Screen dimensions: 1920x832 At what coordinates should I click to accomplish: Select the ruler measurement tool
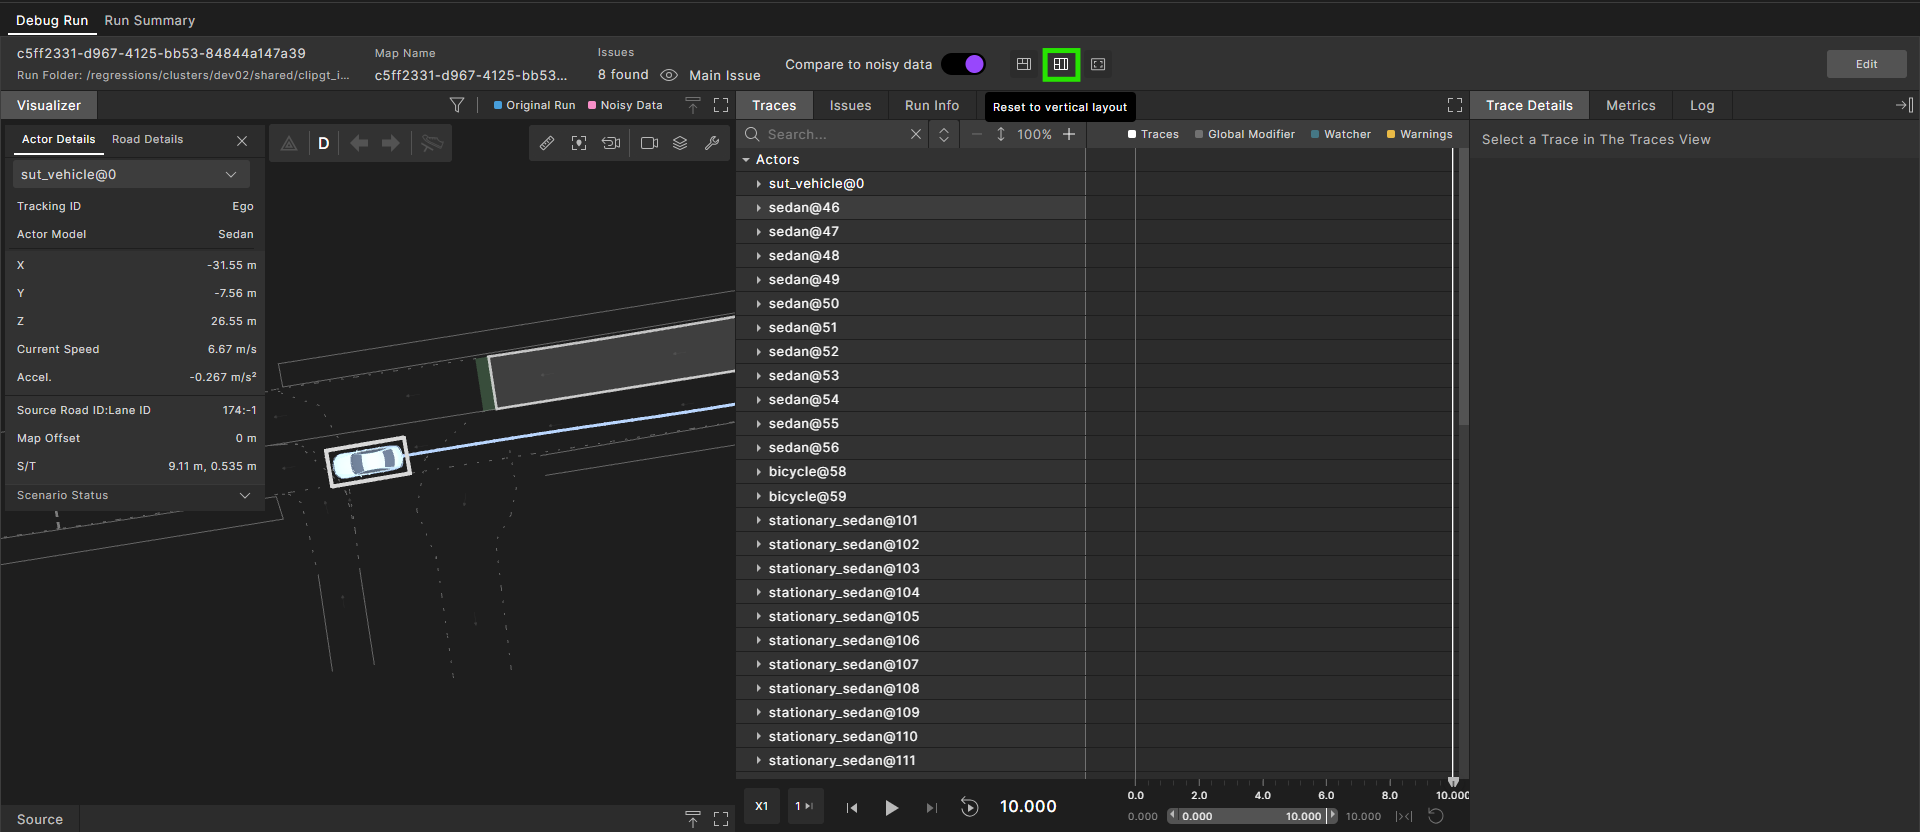pyautogui.click(x=547, y=143)
